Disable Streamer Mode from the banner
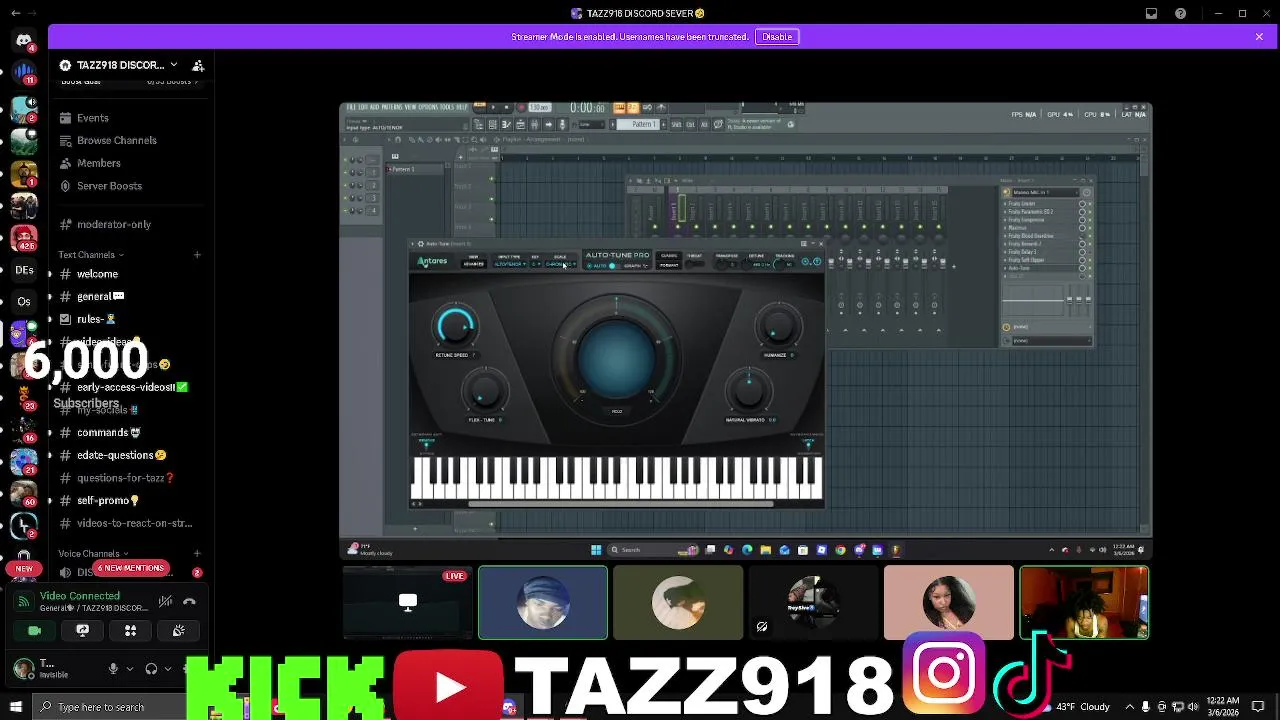Screen dimensions: 1280x720 coord(777,37)
